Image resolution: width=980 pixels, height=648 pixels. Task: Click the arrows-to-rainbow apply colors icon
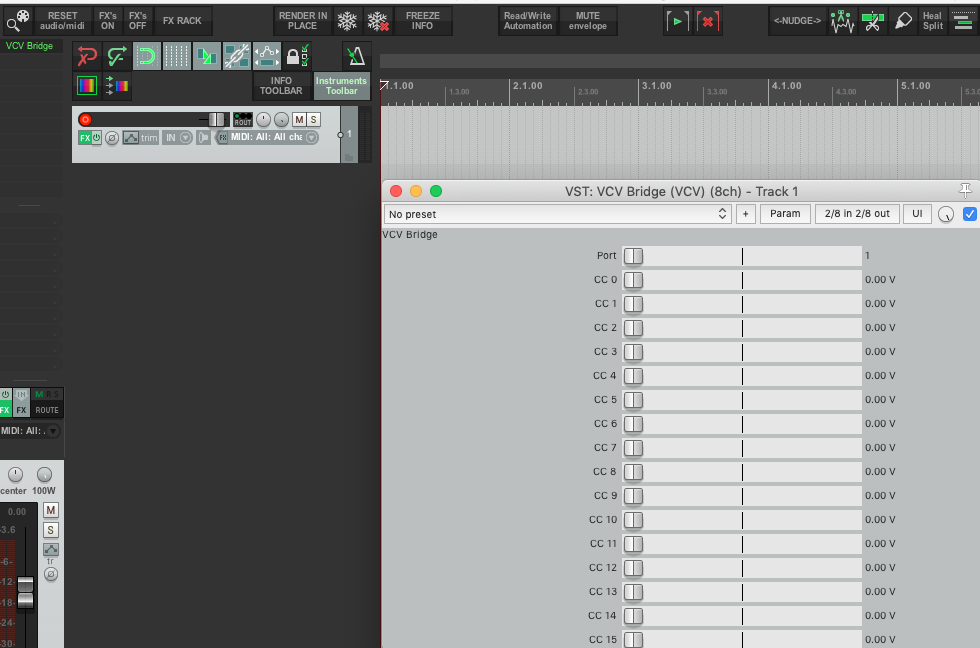pos(117,85)
